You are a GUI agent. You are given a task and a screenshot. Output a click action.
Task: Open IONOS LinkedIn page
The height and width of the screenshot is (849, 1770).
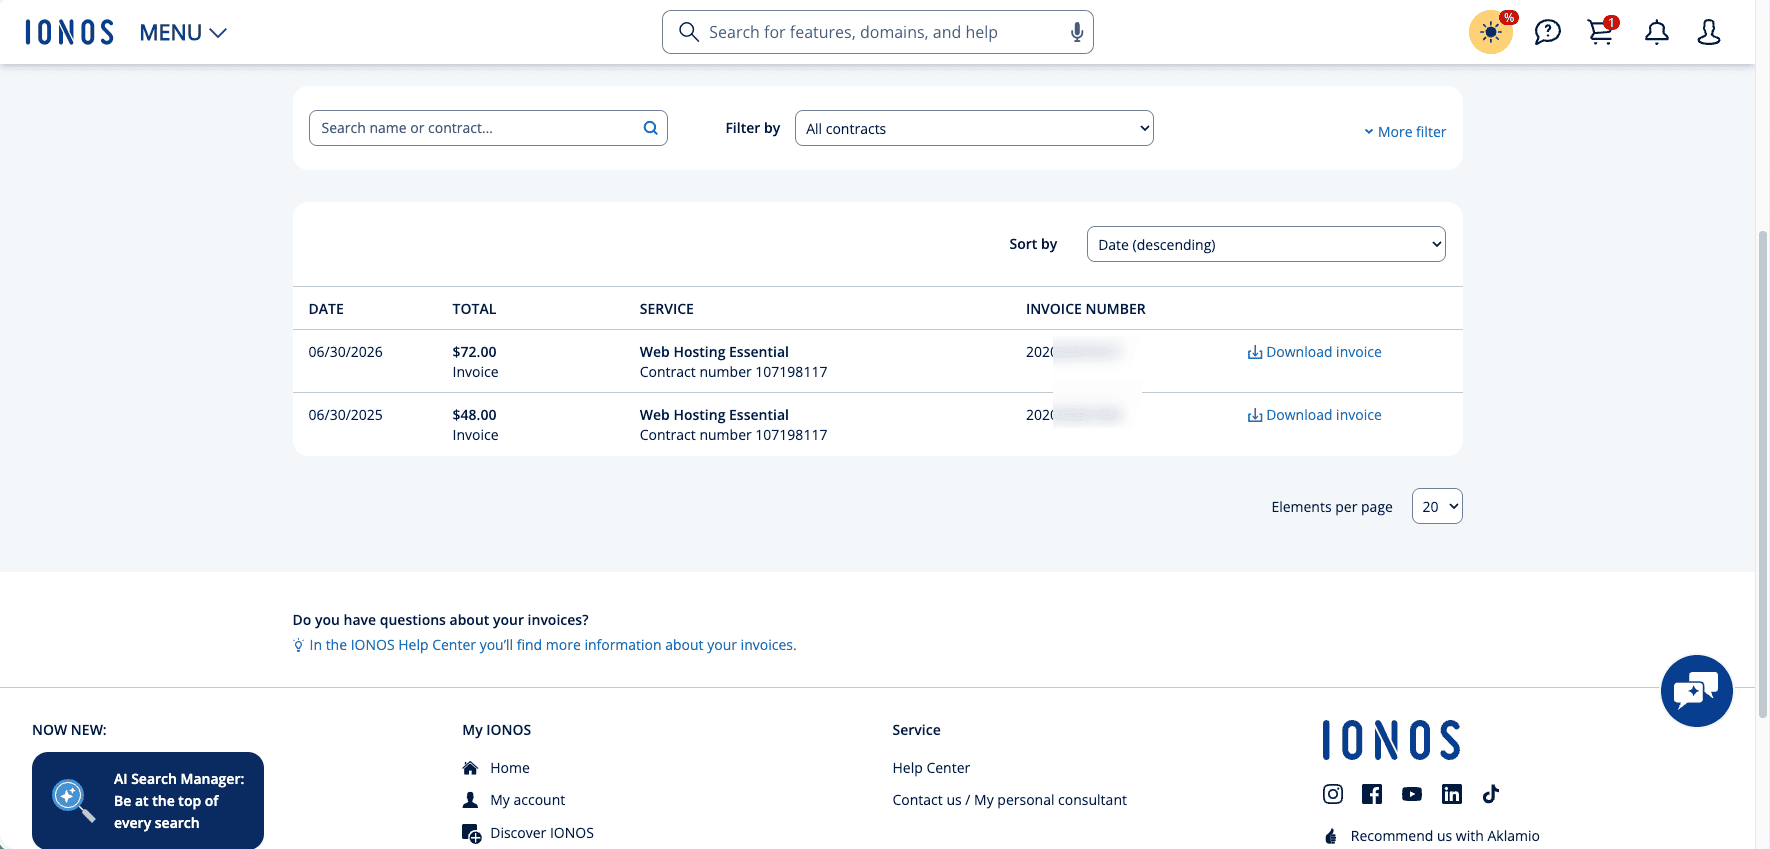[1452, 794]
